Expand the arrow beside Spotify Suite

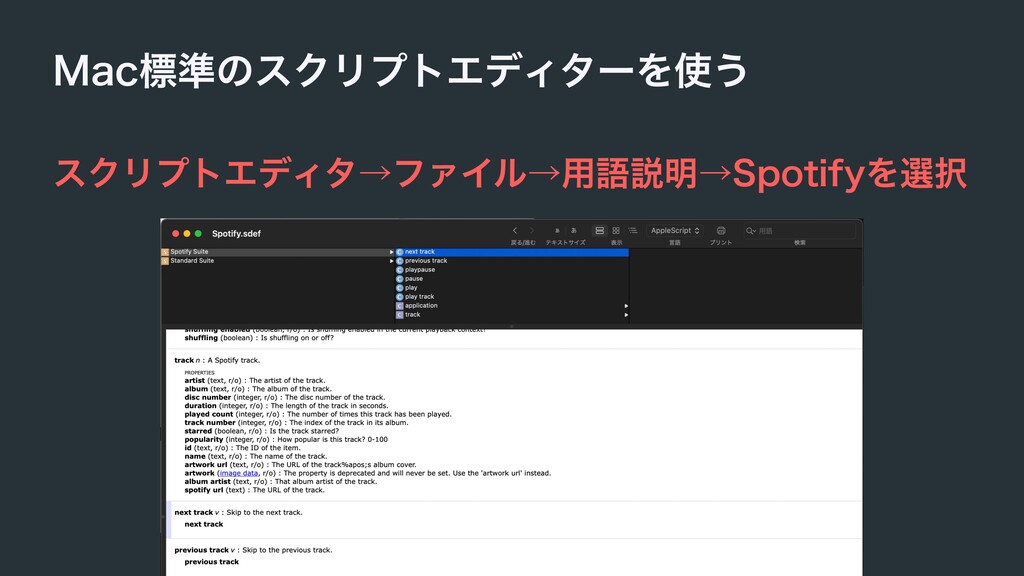391,251
